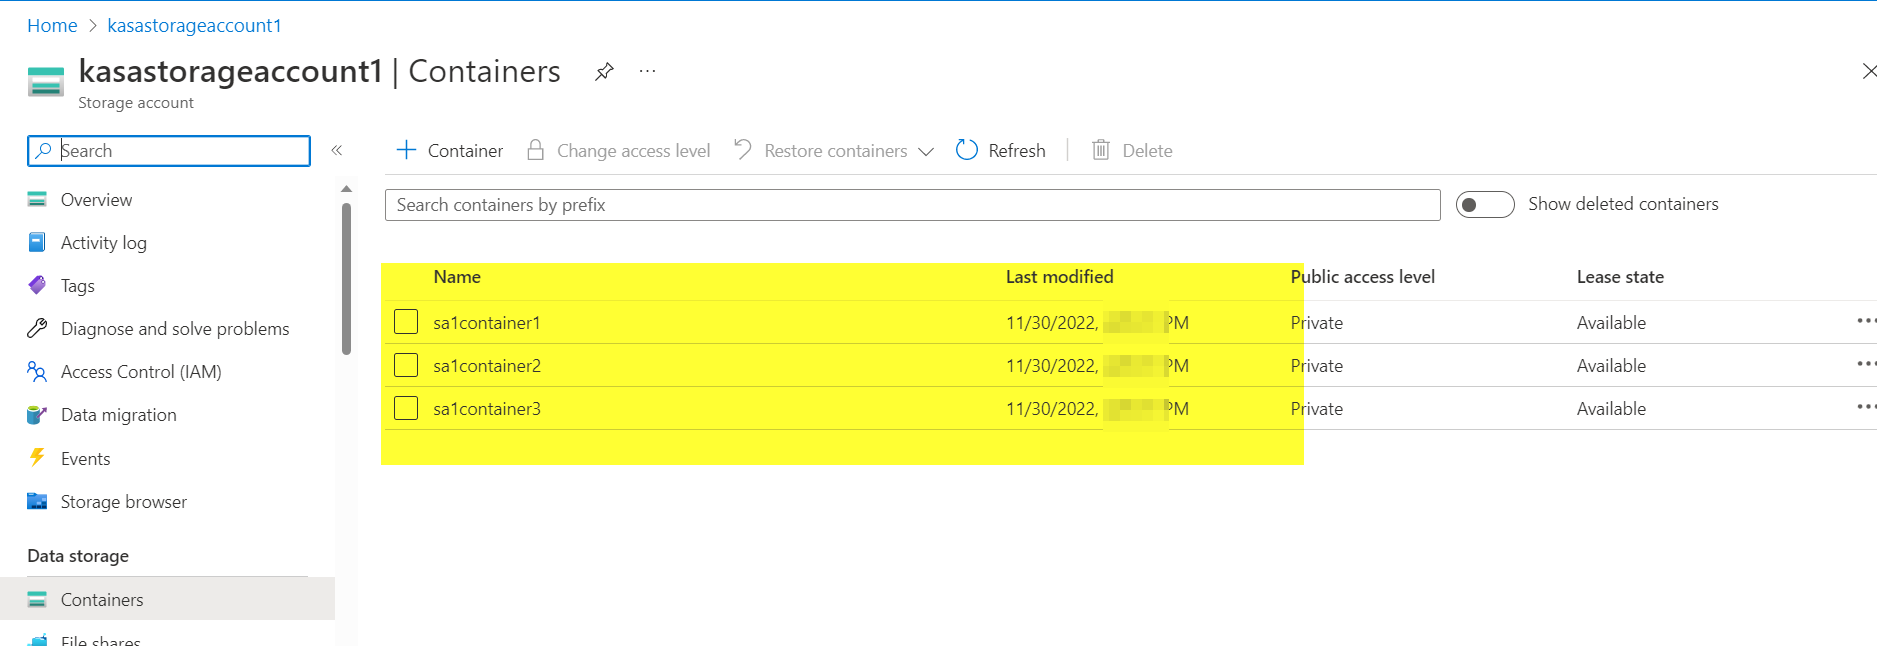Click the Storage browser icon
This screenshot has height=646, width=1877.
click(x=37, y=501)
